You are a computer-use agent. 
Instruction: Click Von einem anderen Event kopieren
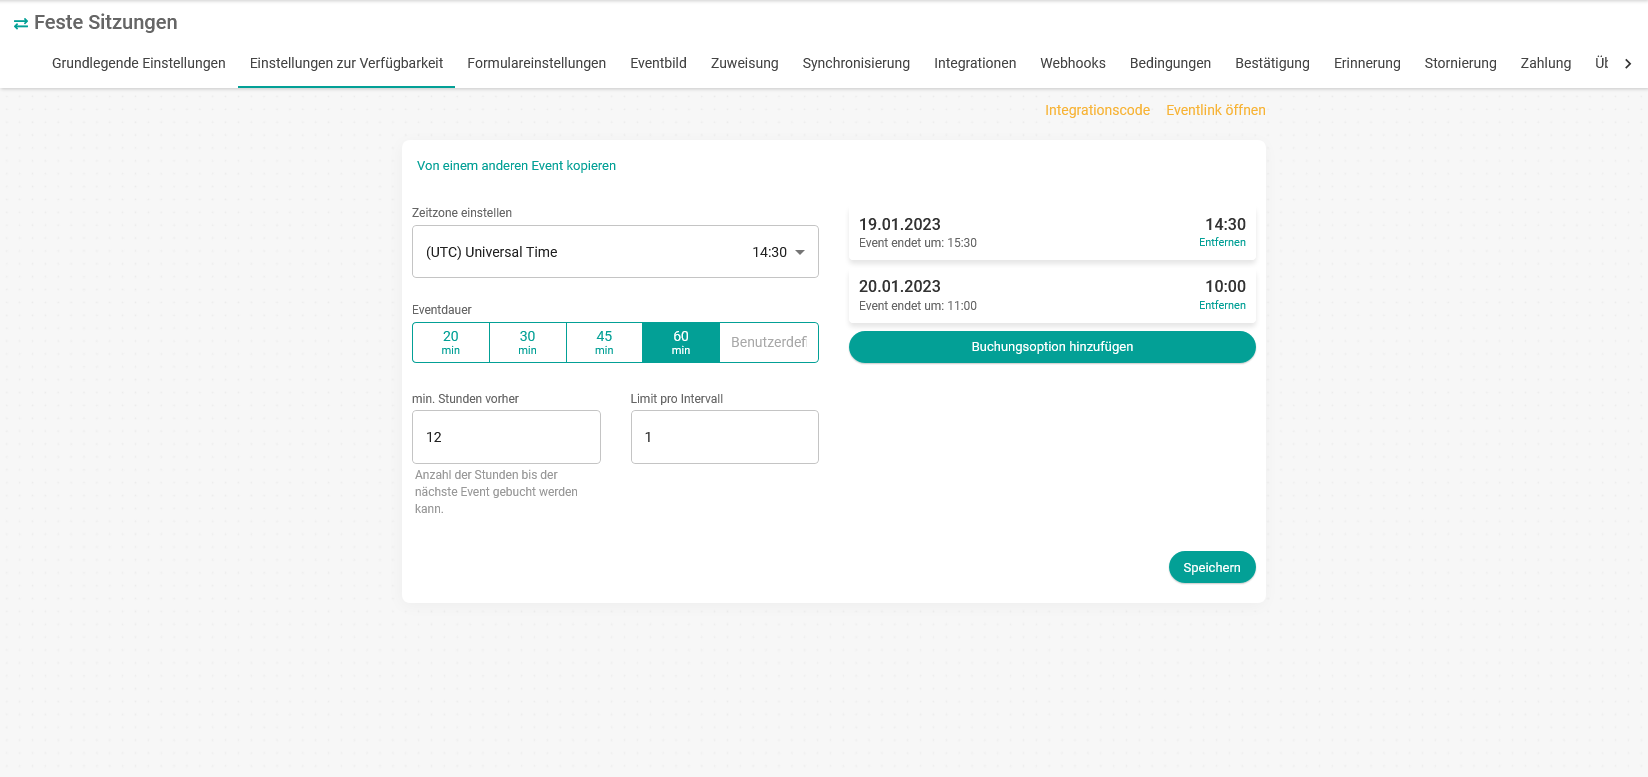tap(516, 166)
